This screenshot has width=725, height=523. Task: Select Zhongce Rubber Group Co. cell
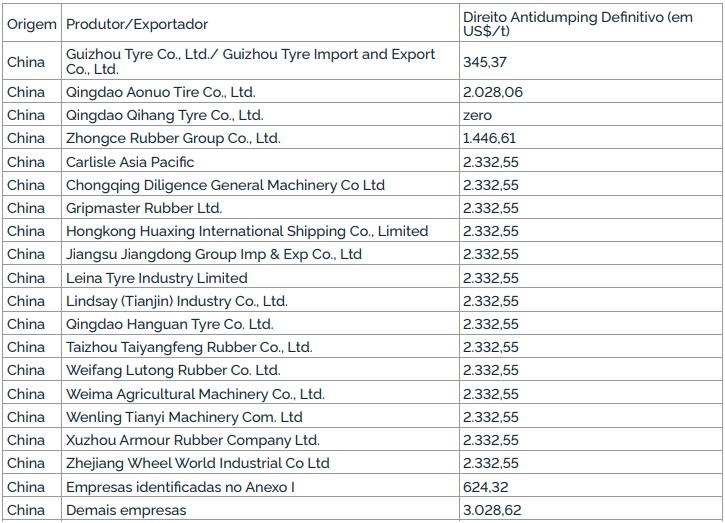coord(173,138)
